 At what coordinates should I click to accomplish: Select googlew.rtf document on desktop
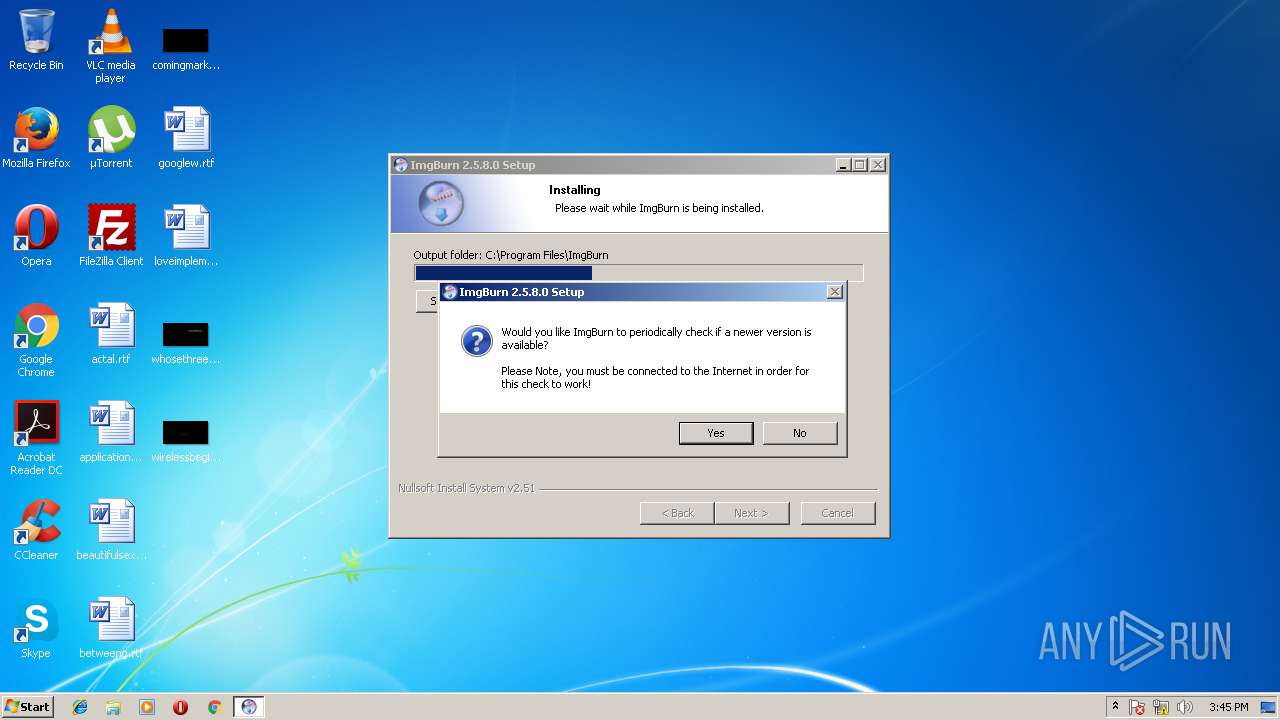point(186,138)
